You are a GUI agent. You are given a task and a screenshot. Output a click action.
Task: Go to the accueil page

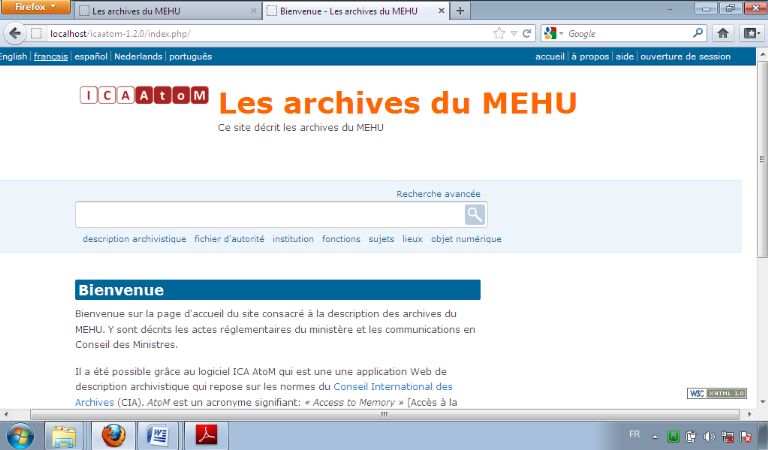click(x=550, y=56)
